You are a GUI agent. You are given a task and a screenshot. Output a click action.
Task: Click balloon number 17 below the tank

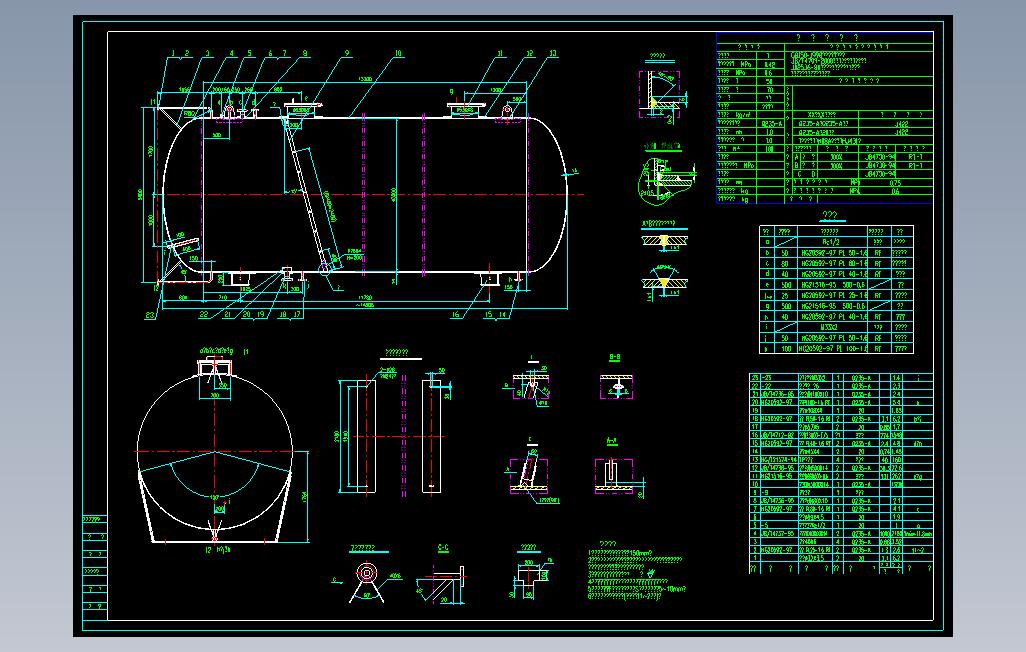[x=297, y=315]
